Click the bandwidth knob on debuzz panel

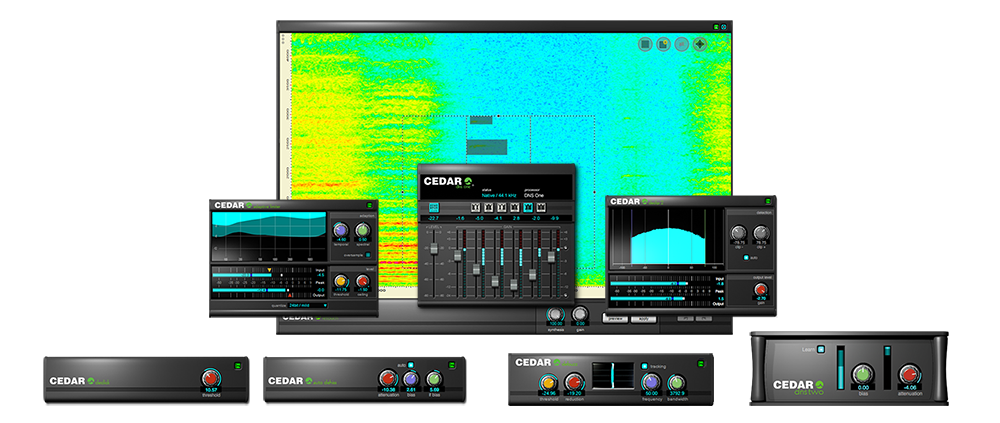[x=676, y=383]
